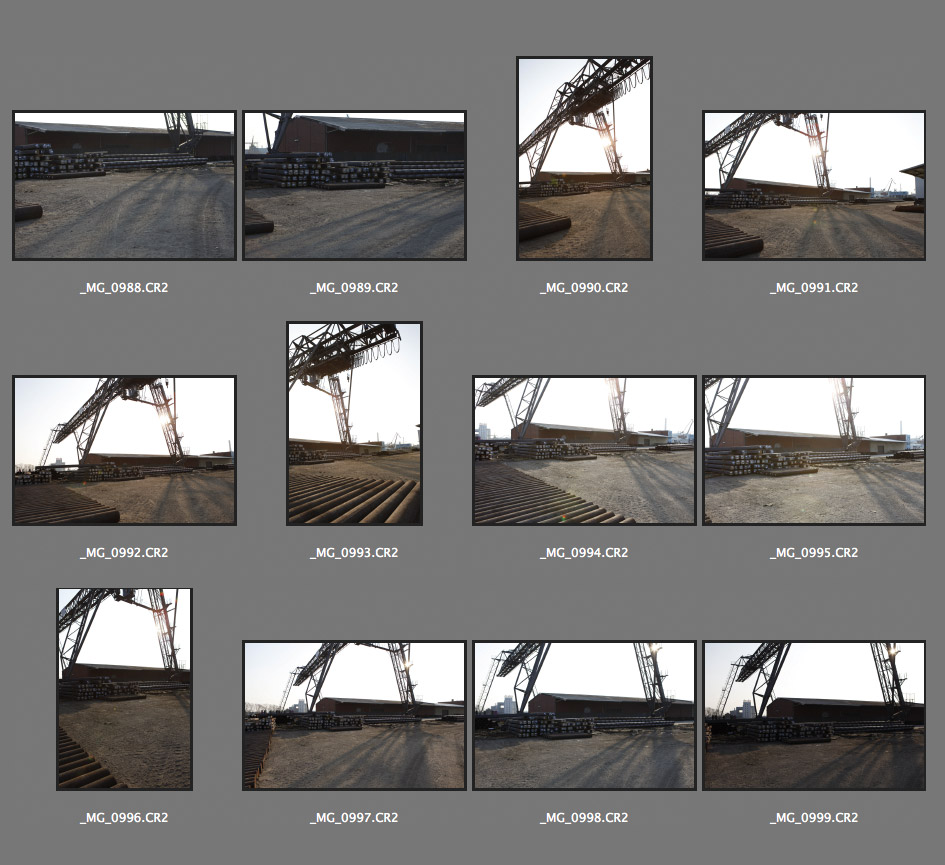
Task: Select the _MG_0994.CR2 filename text
Action: point(584,553)
